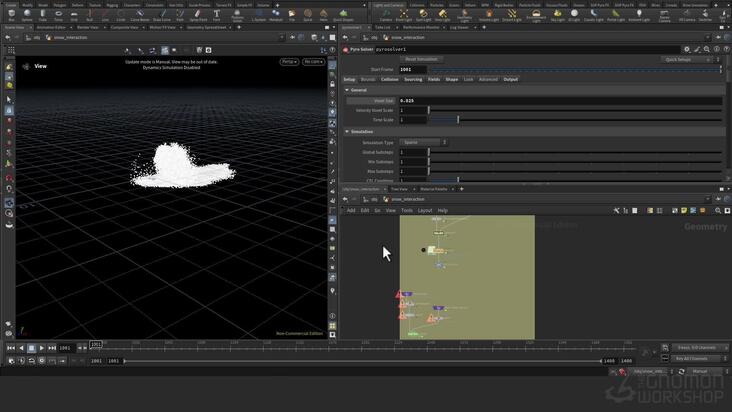The height and width of the screenshot is (412, 732).
Task: Add a sticky note in network editor
Action: [x=684, y=211]
